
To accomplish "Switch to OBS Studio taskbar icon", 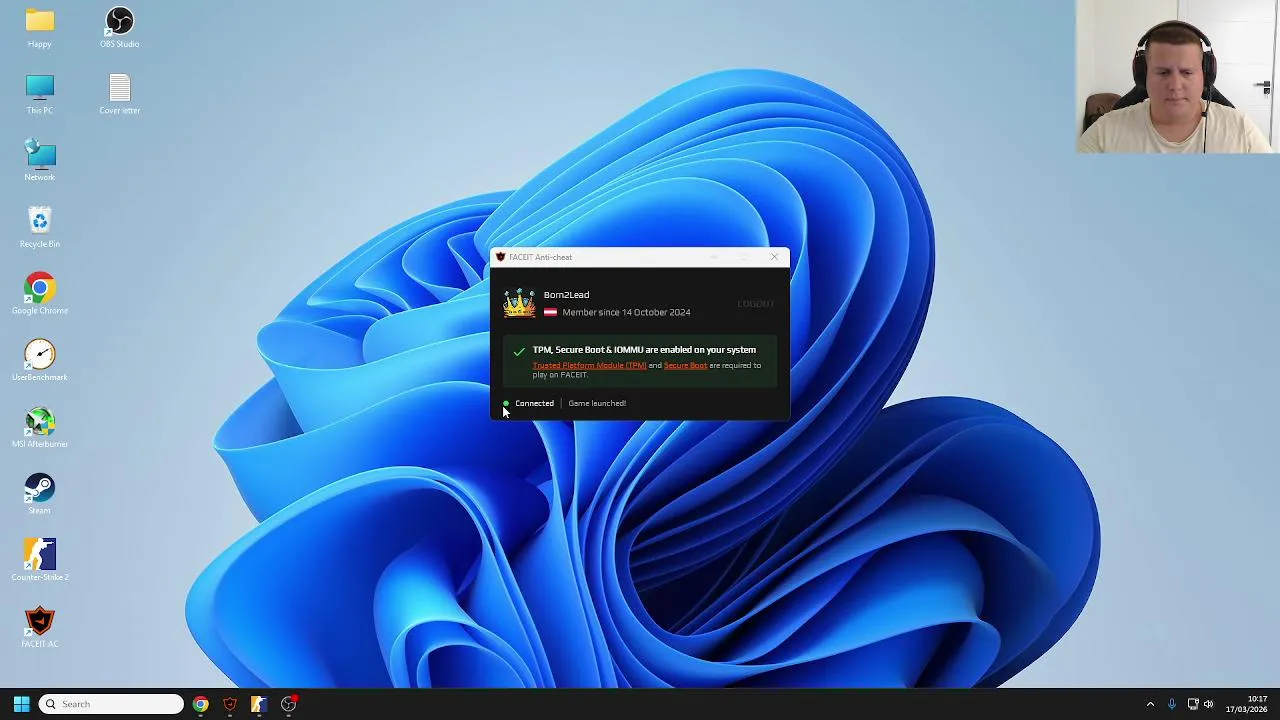I will [x=288, y=704].
